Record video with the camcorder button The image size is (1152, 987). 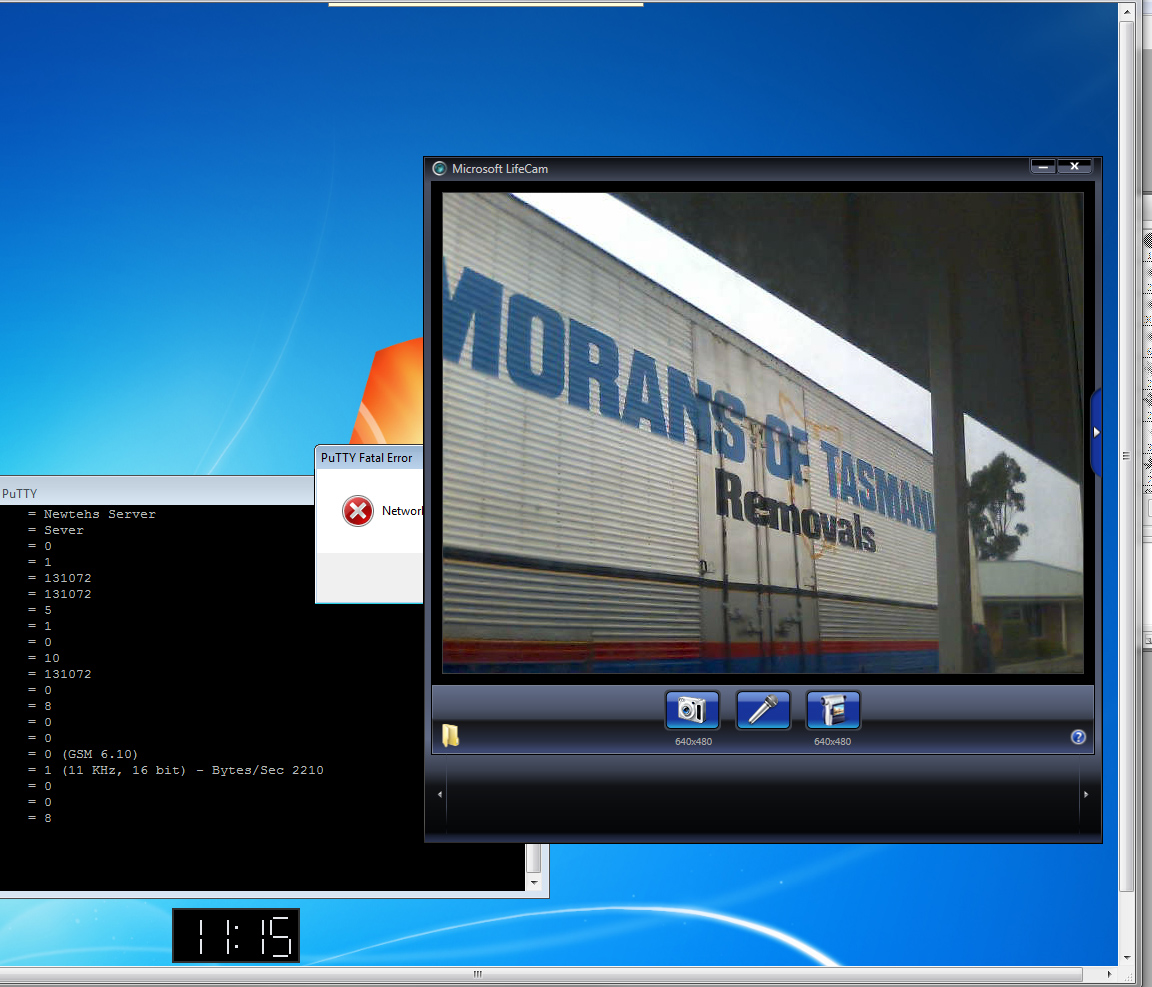pos(833,710)
